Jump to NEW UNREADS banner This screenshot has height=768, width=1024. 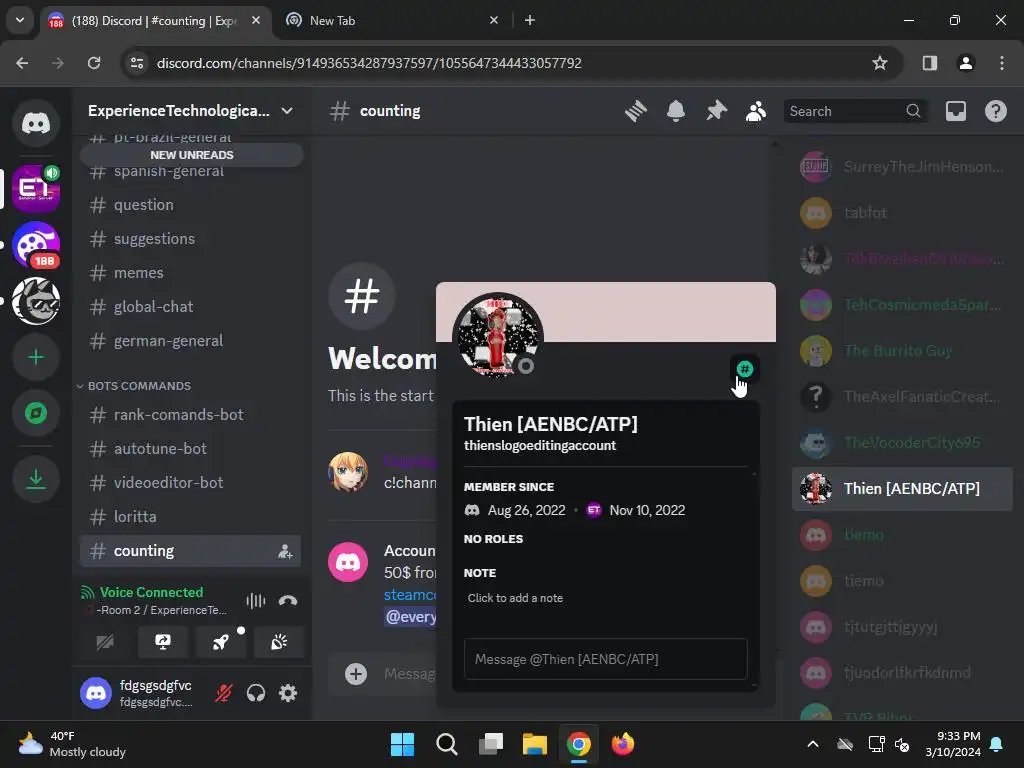(191, 155)
